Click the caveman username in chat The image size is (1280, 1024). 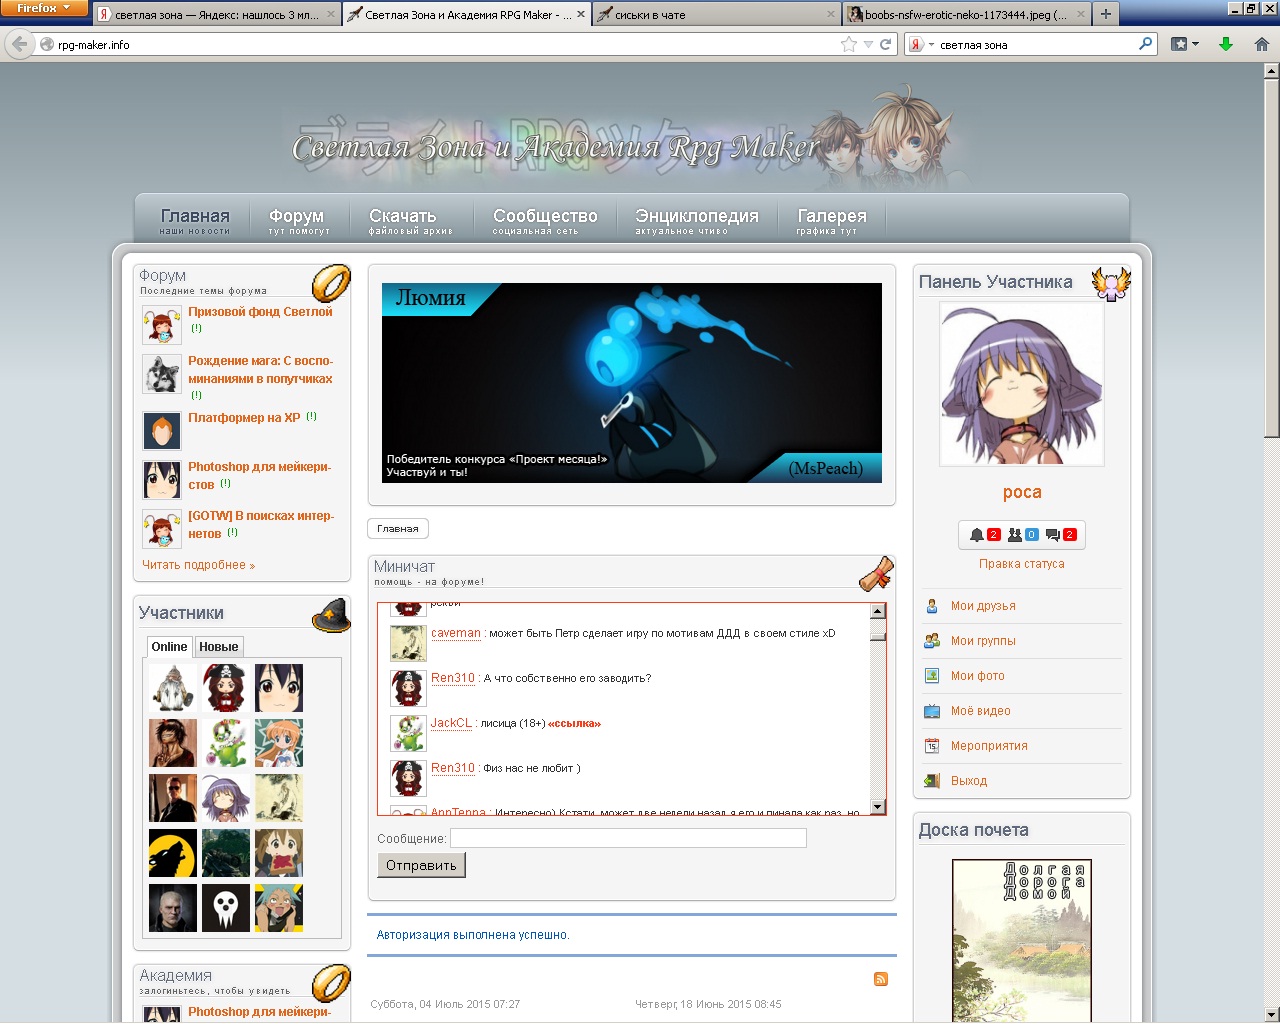tap(456, 633)
